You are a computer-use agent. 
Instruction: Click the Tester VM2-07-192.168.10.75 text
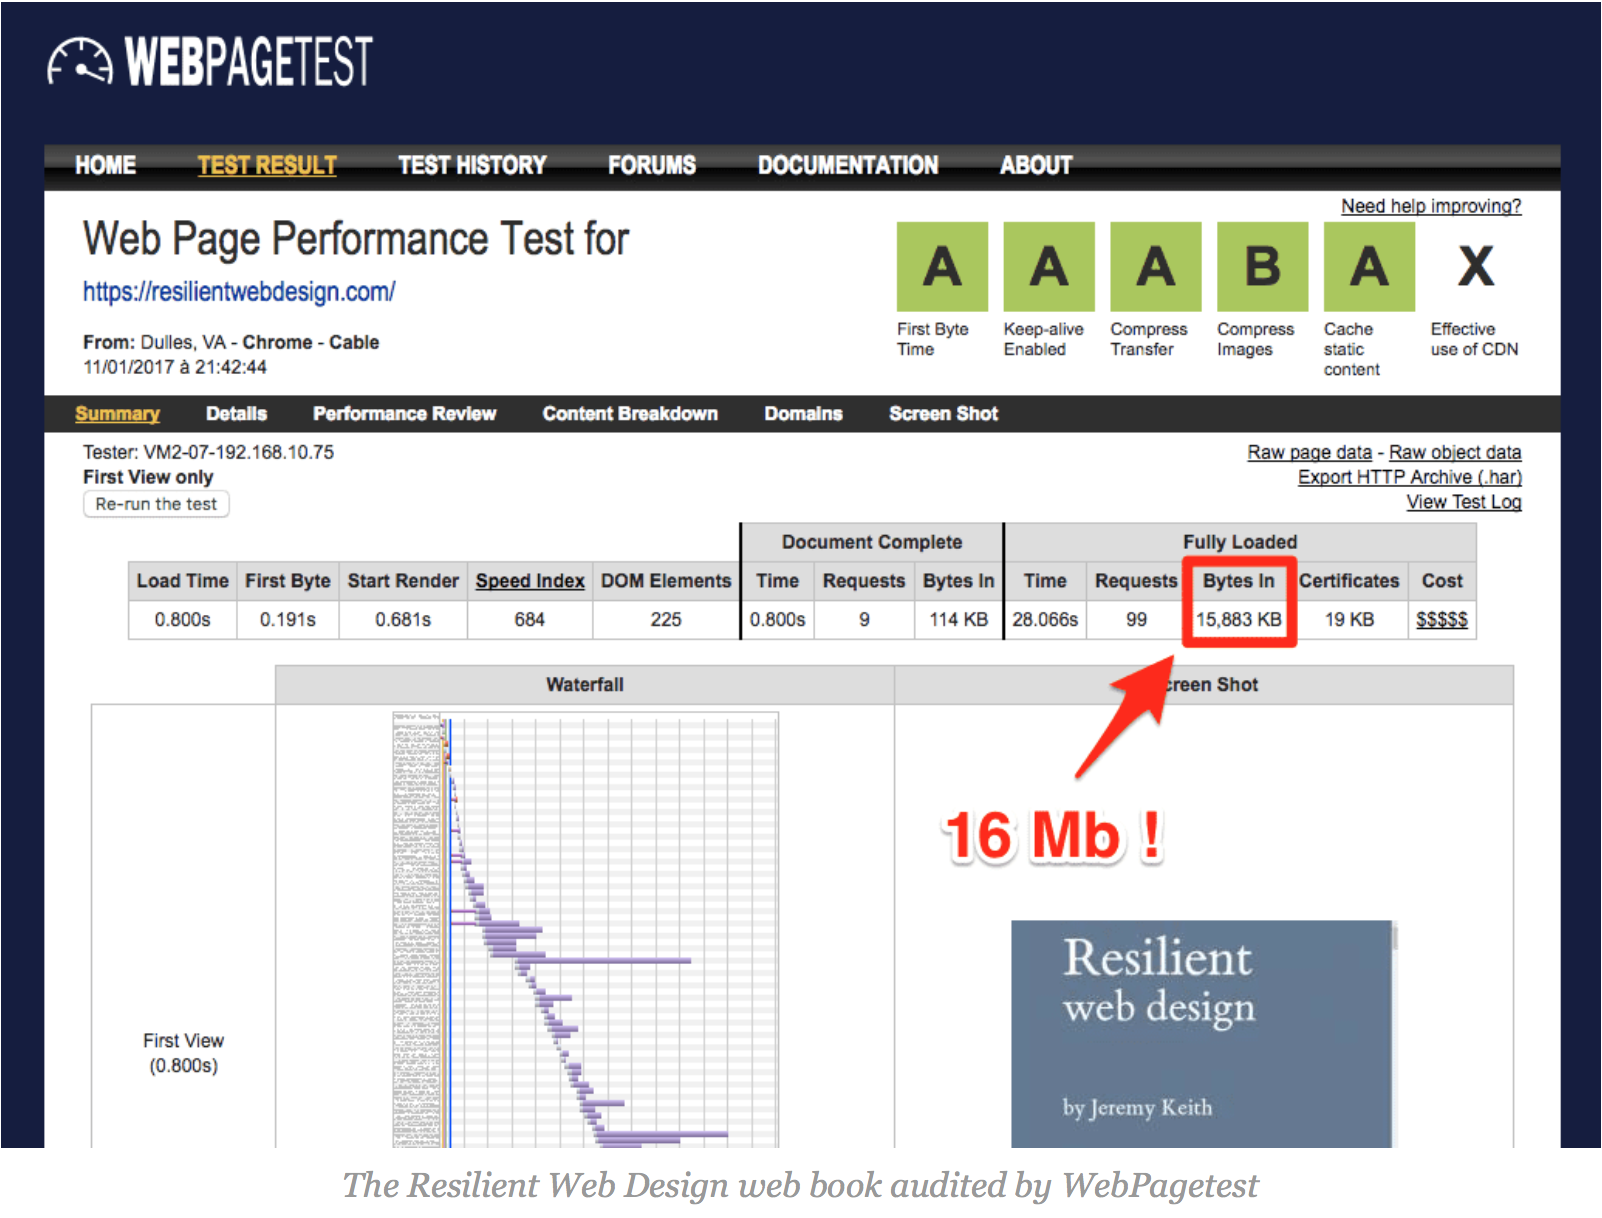coord(208,452)
